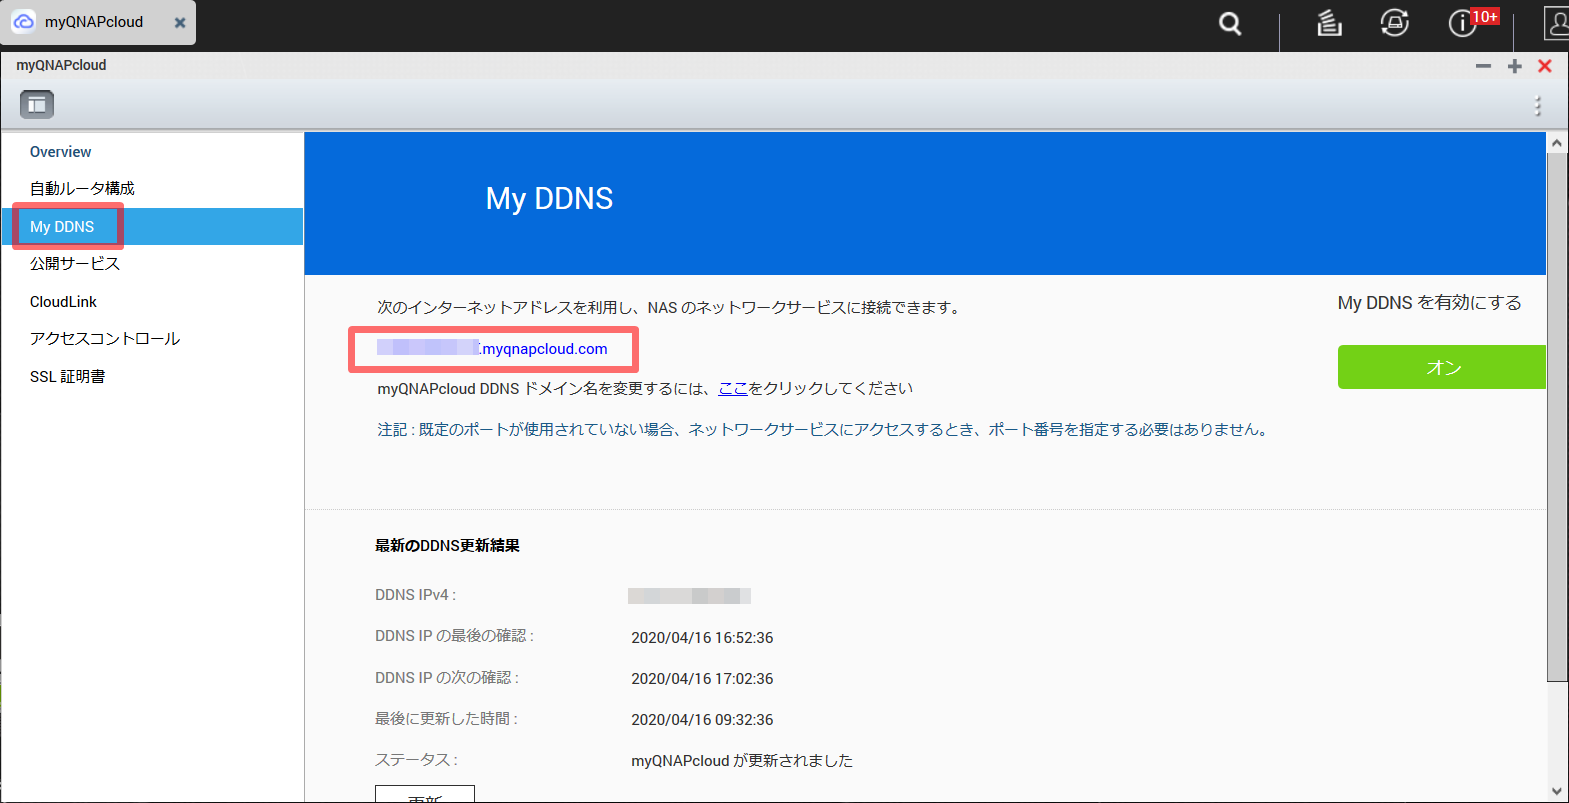Image resolution: width=1569 pixels, height=803 pixels.
Task: Click the 2020/04/16 09:32:36 last update value
Action: pyautogui.click(x=702, y=720)
